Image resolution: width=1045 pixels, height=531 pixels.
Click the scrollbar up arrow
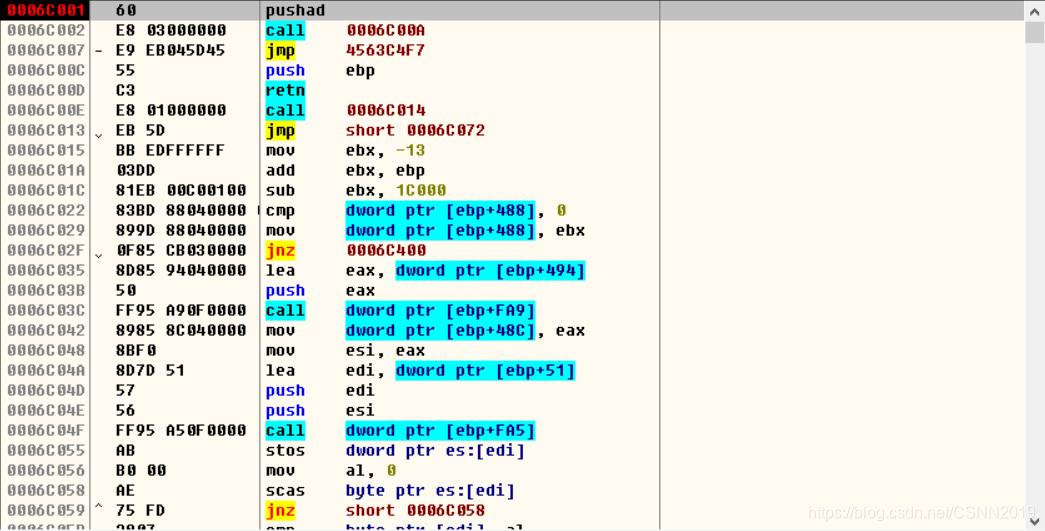tap(1034, 10)
